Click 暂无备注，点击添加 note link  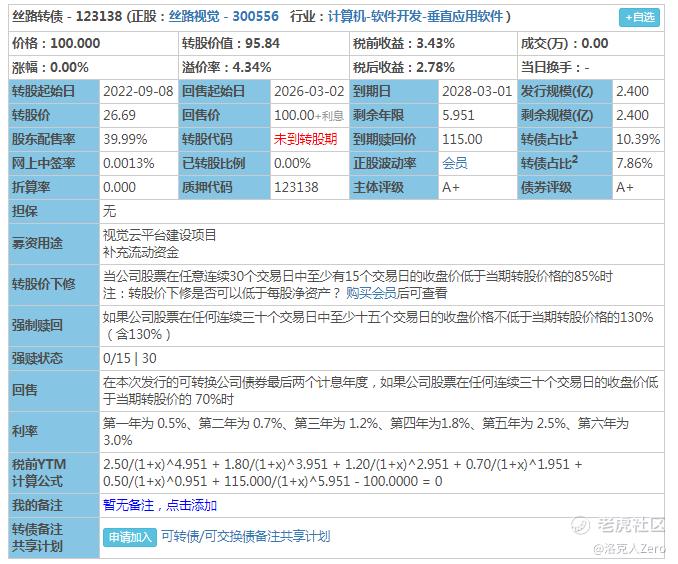click(160, 505)
